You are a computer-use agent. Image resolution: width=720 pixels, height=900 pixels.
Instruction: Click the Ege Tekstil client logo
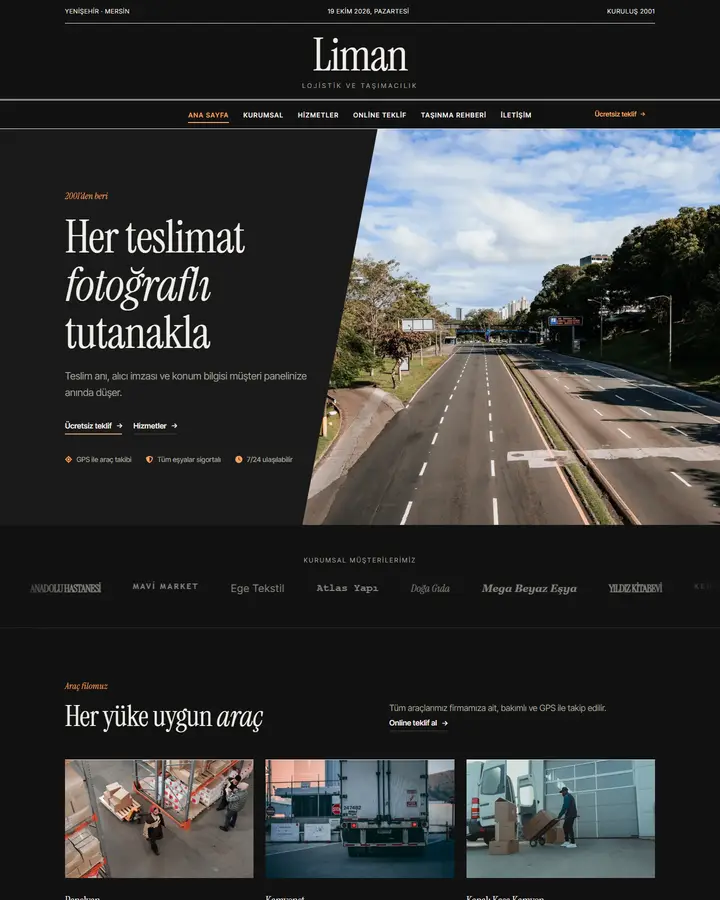tap(257, 588)
